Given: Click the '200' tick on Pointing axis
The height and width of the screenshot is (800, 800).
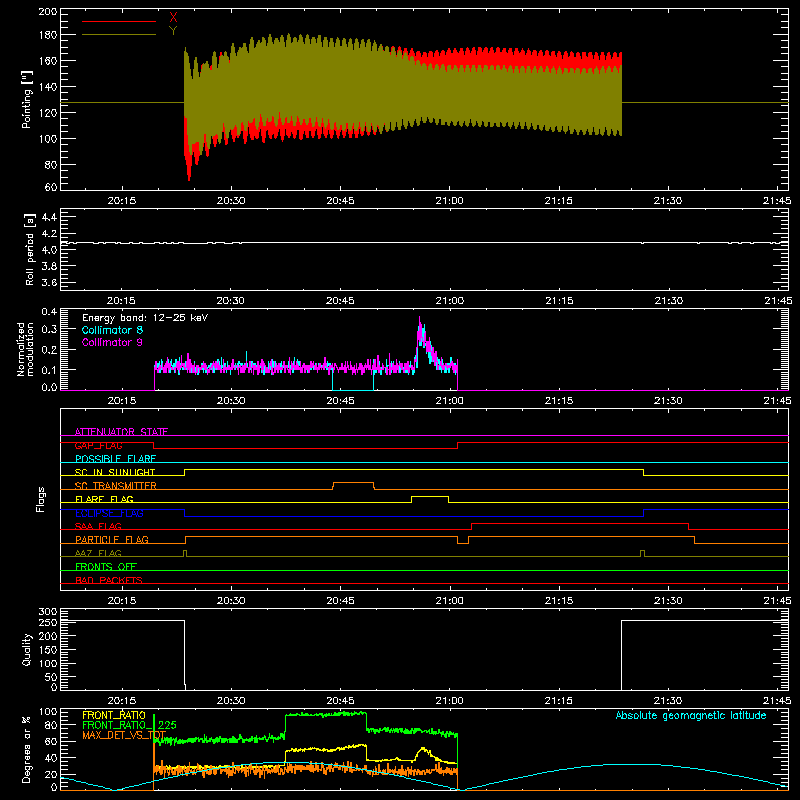Looking at the screenshot, I should 47,11.
